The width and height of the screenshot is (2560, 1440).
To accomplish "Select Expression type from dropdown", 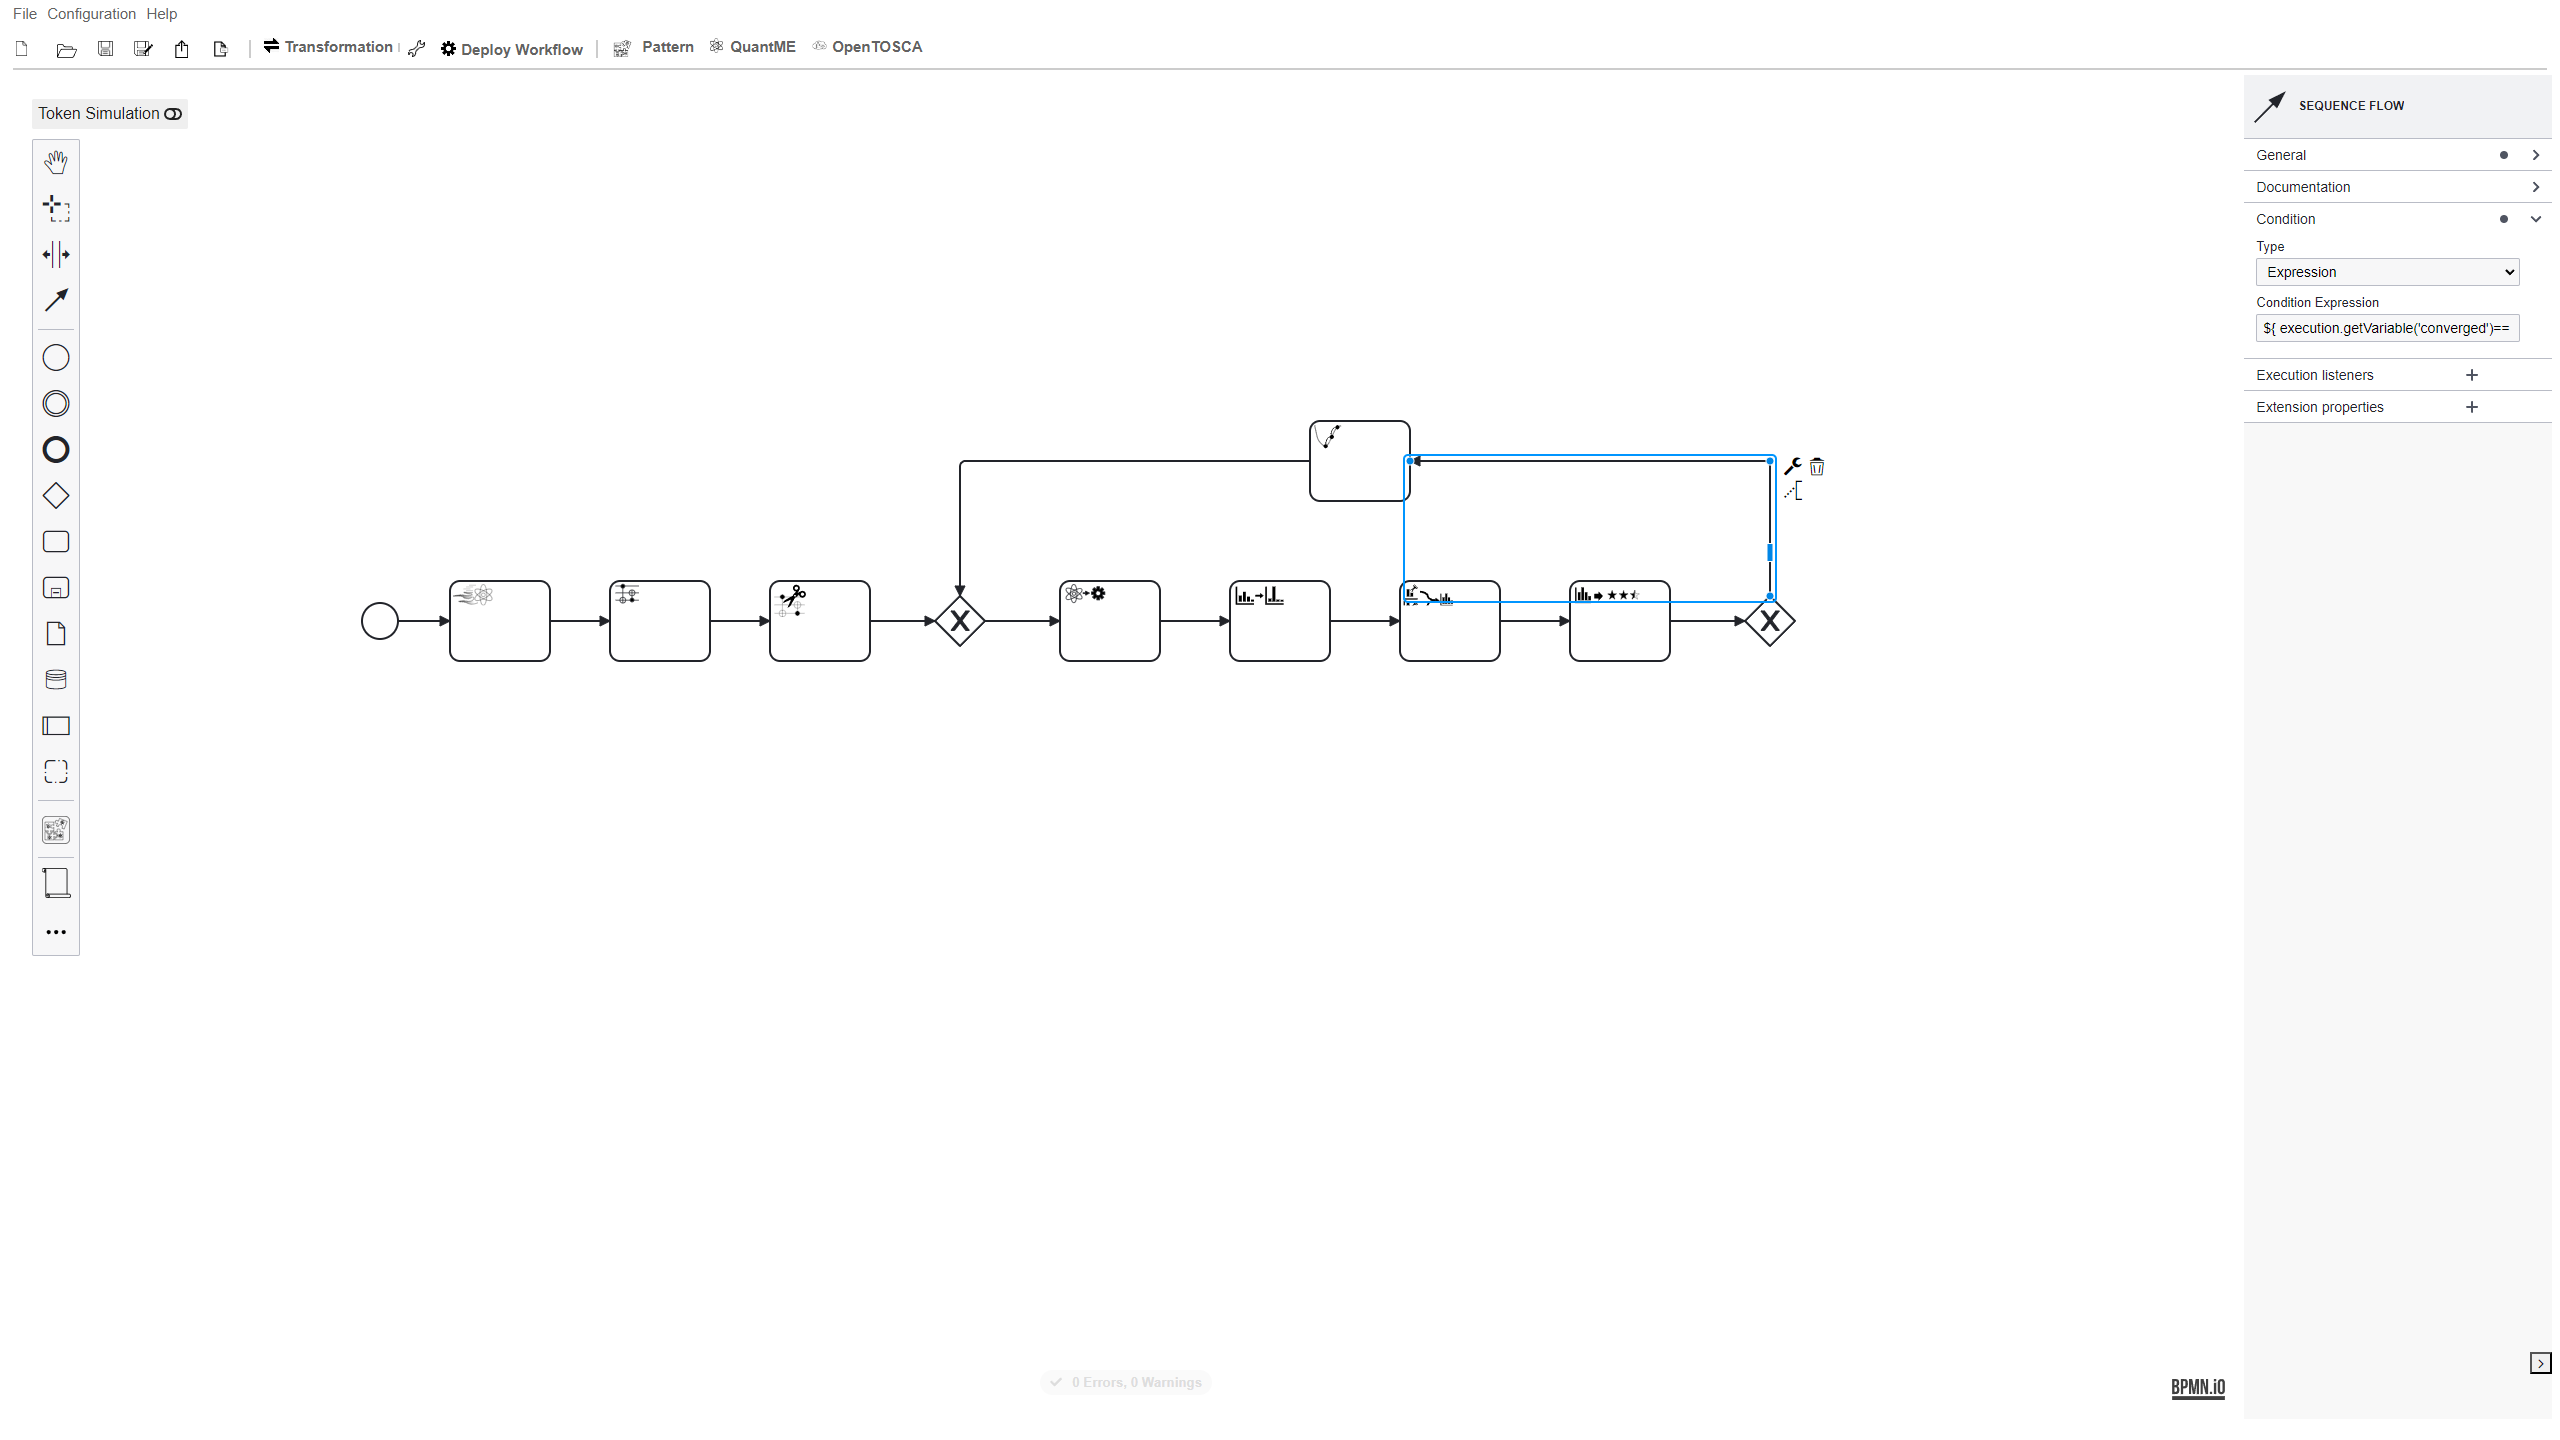I will coord(2386,271).
